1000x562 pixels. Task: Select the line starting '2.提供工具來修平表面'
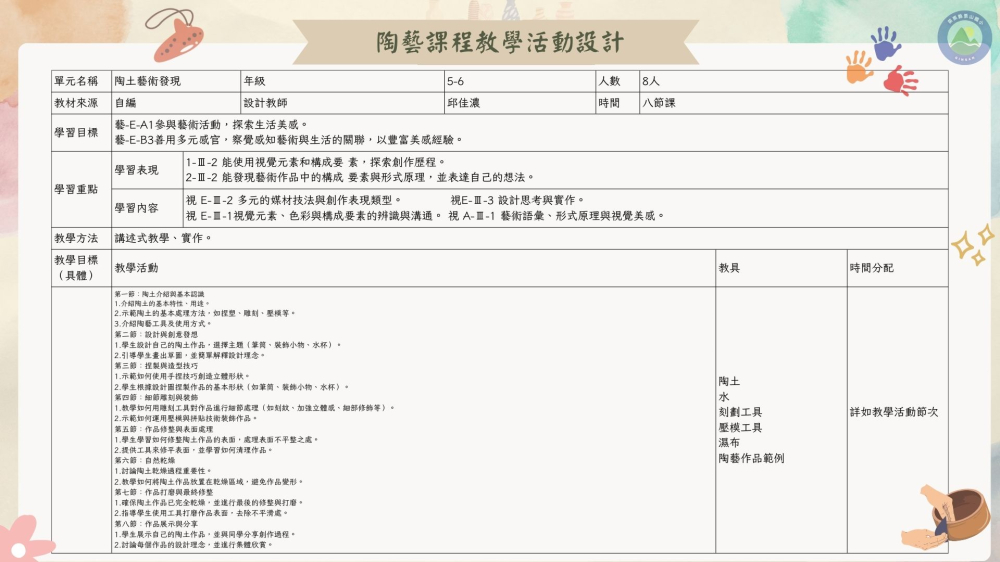pos(194,450)
